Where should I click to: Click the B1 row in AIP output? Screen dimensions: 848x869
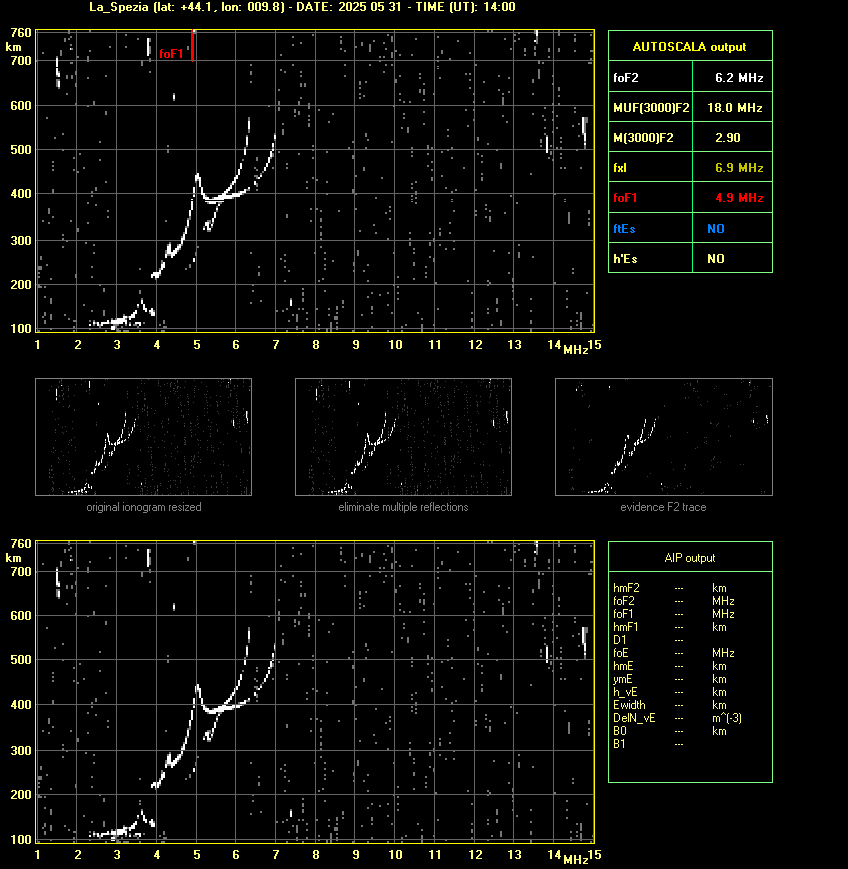[x=648, y=744]
